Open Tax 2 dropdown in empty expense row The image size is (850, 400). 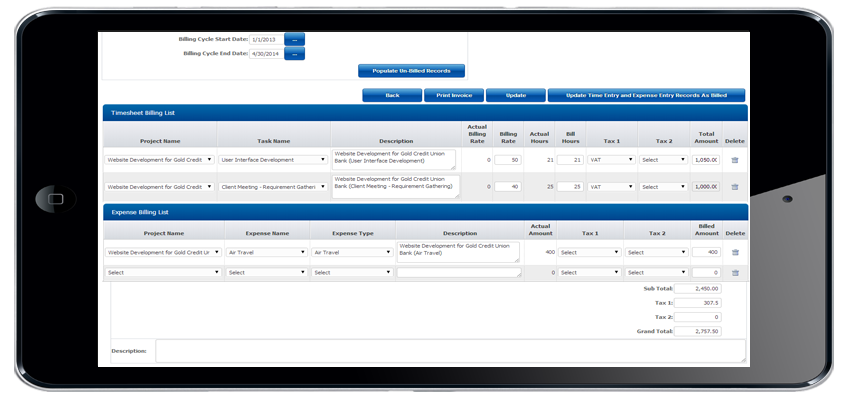click(x=656, y=273)
